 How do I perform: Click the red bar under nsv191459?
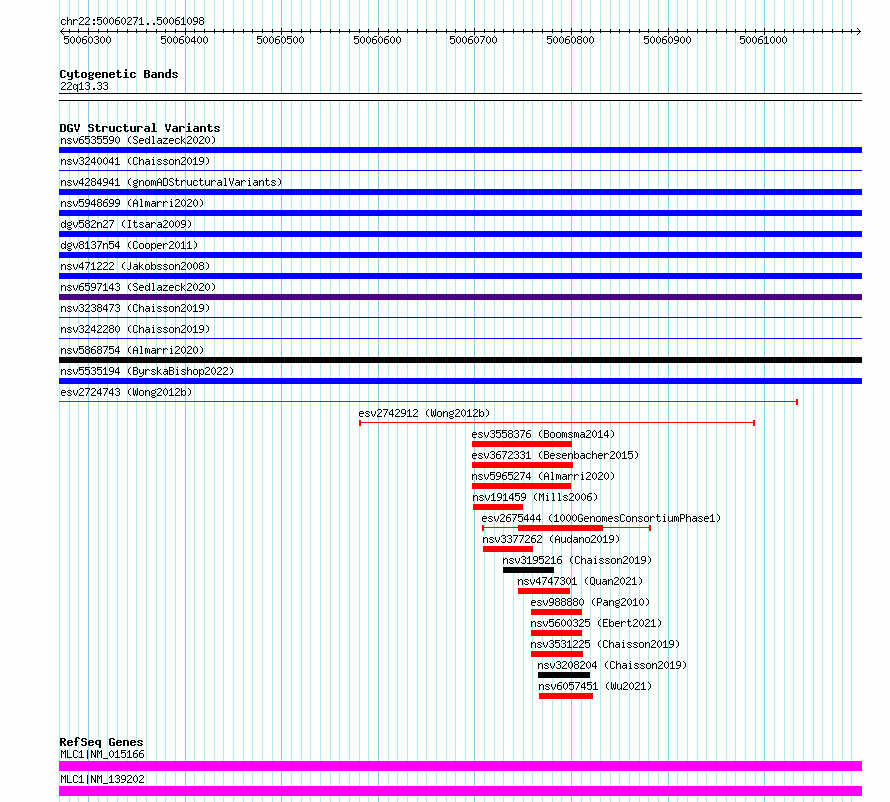tap(498, 507)
